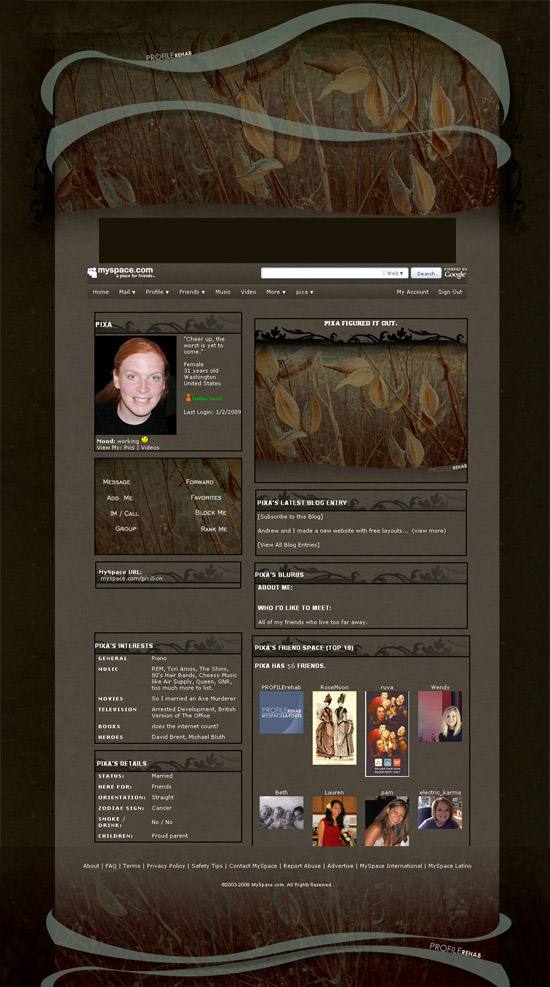
Task: Open the Video section
Action: tap(248, 292)
